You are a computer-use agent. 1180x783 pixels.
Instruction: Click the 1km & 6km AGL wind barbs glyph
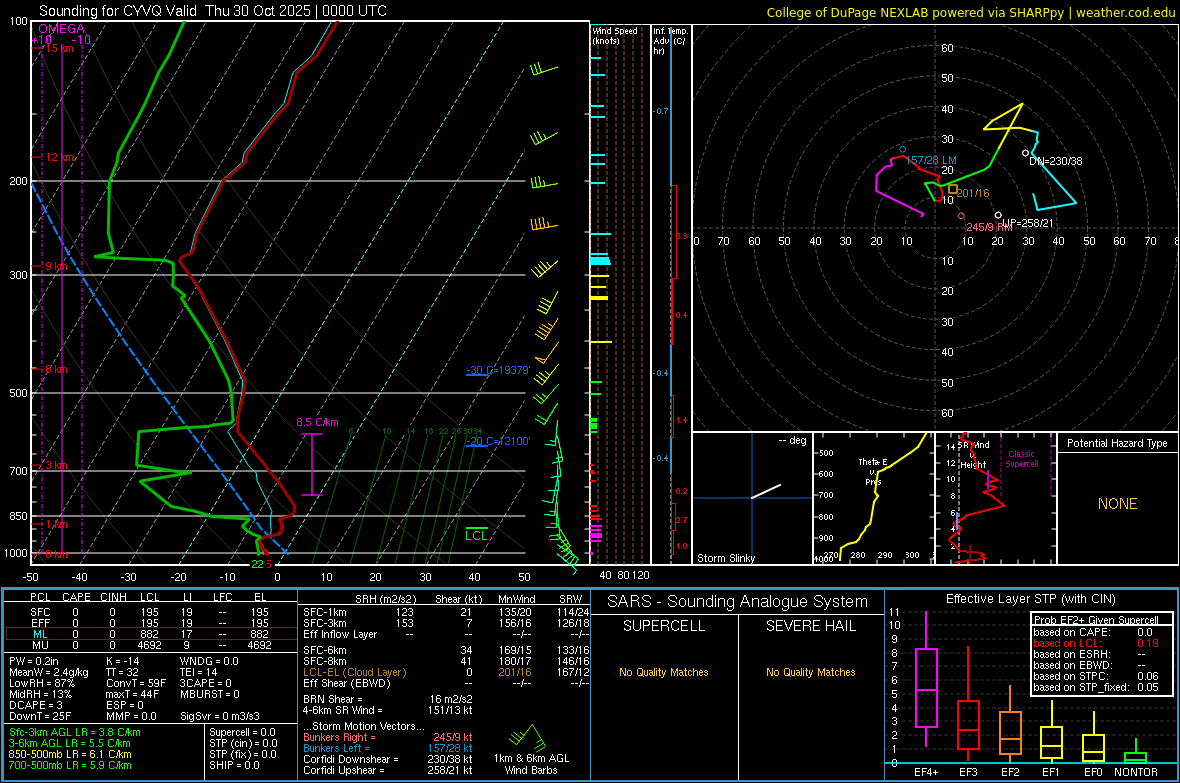pyautogui.click(x=527, y=738)
